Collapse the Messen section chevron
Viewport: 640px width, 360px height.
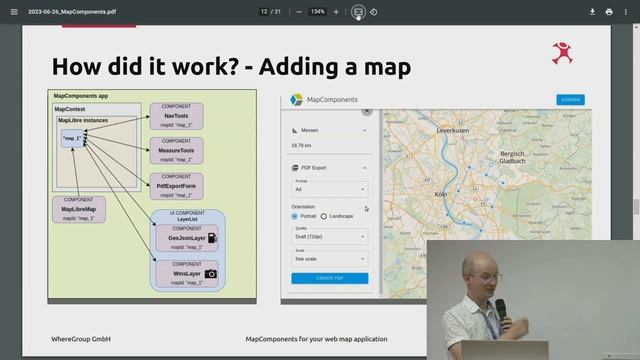(x=364, y=131)
